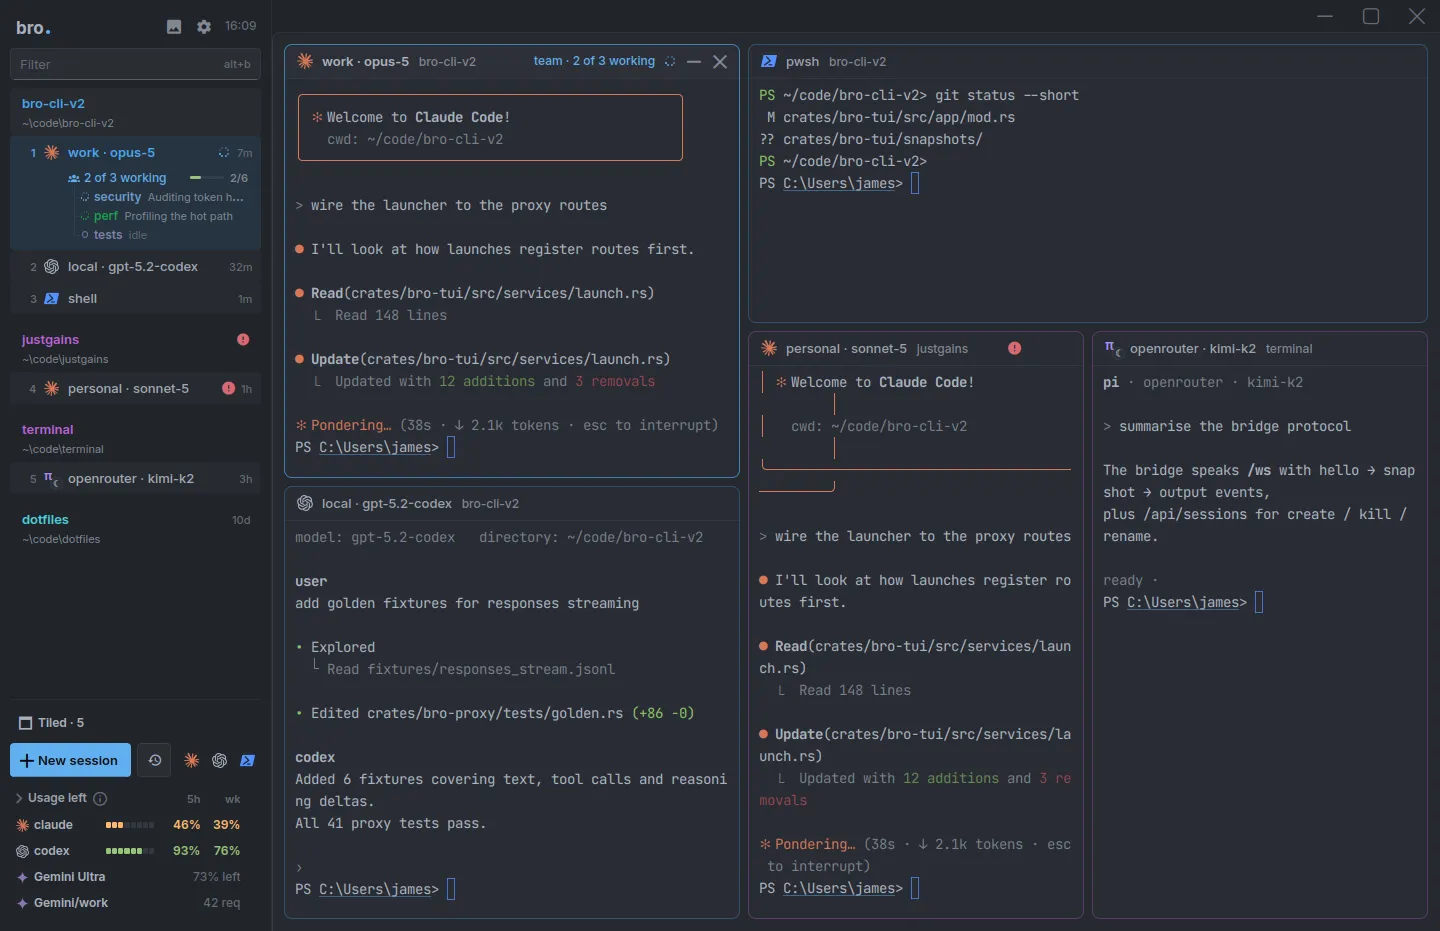Select the local · gpt-5.2-codex session
Image resolution: width=1440 pixels, height=931 pixels.
[136, 267]
